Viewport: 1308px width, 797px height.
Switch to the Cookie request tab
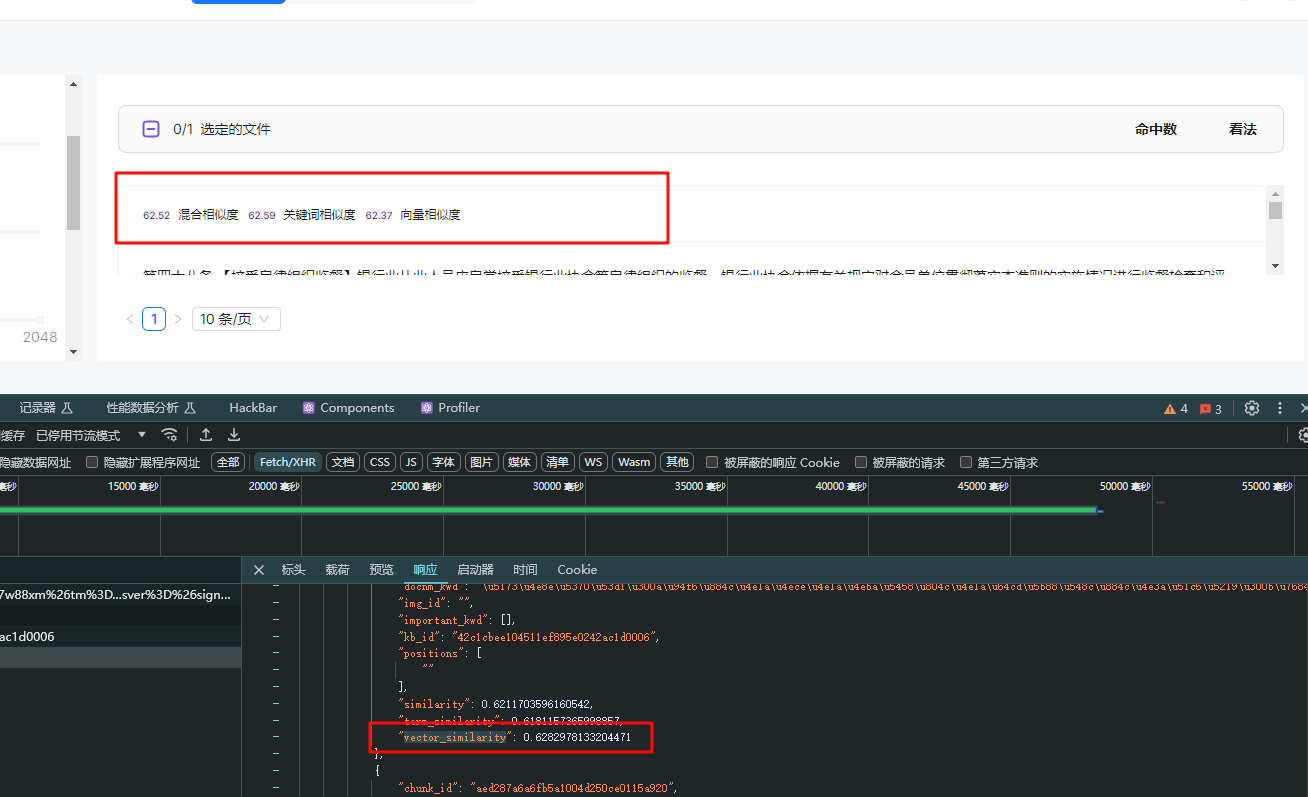577,570
